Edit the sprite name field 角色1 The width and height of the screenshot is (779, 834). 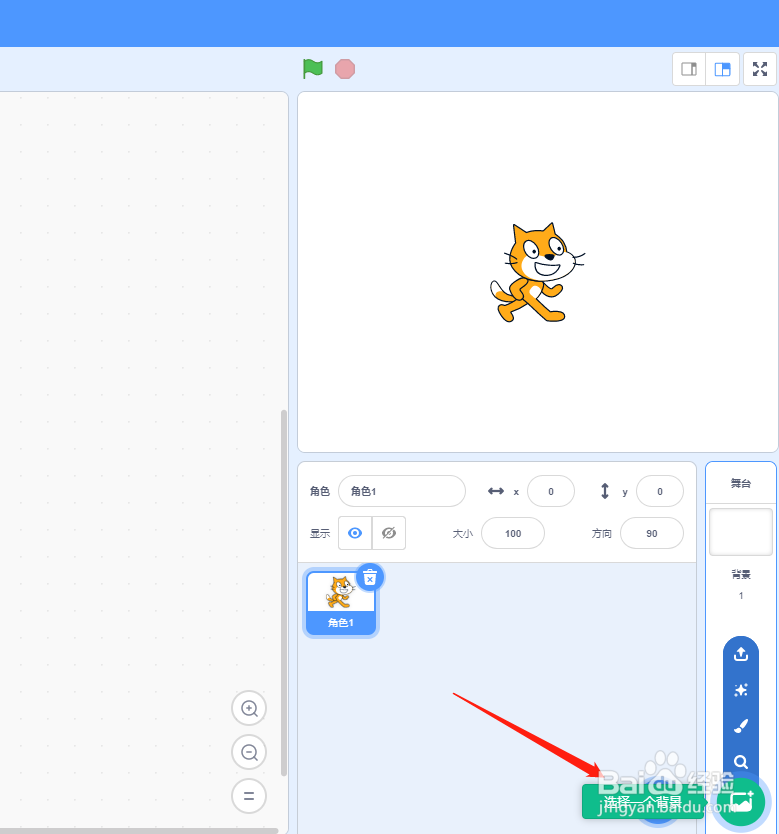coord(402,491)
